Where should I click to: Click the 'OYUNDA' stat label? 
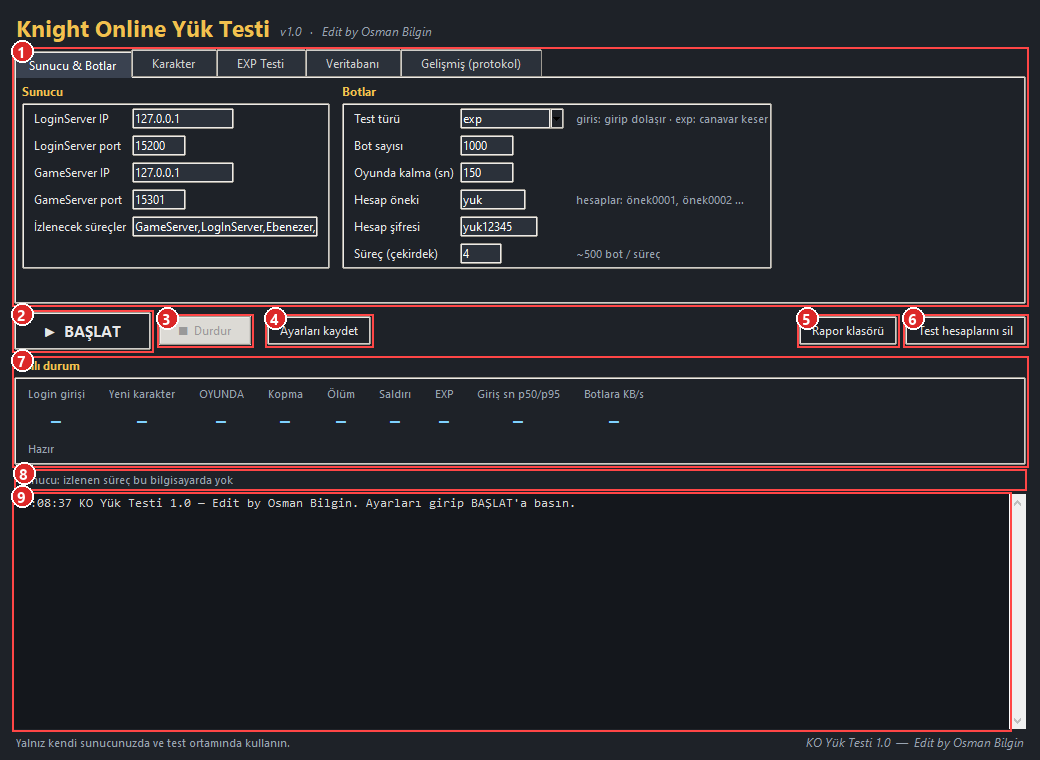tap(222, 394)
